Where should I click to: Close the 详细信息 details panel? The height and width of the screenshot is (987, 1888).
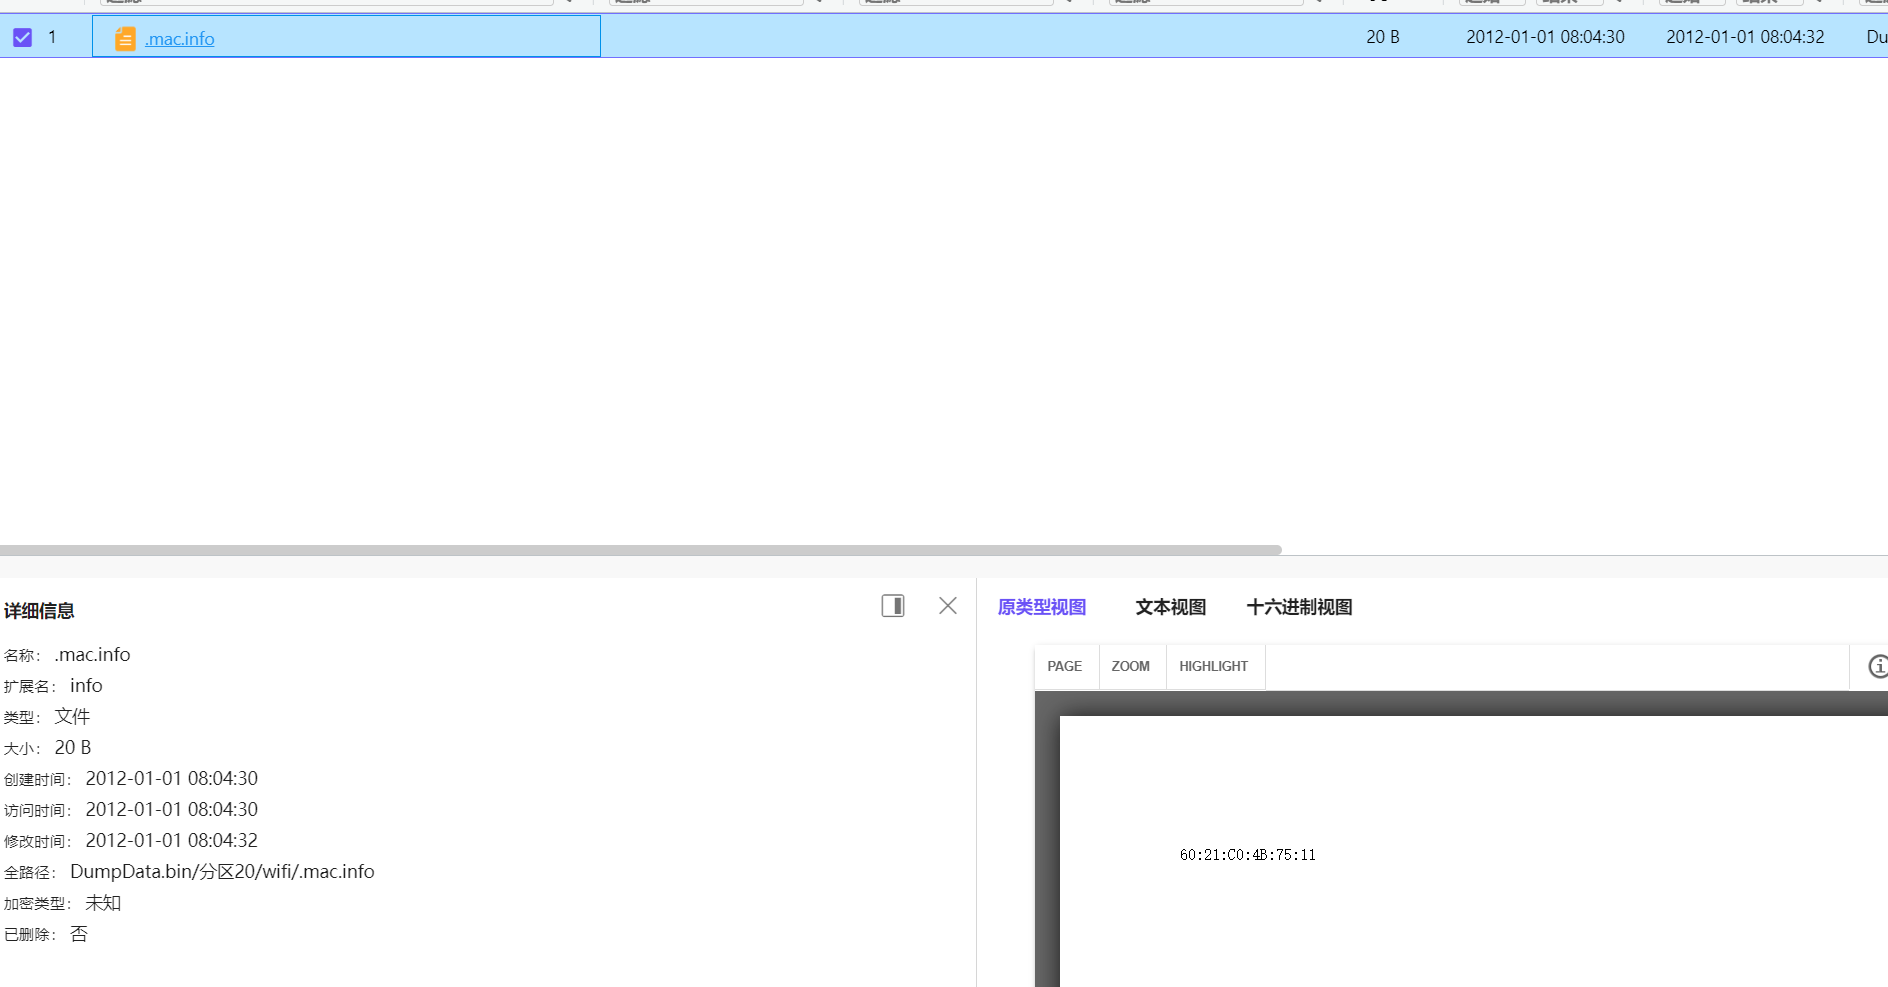[x=948, y=606]
